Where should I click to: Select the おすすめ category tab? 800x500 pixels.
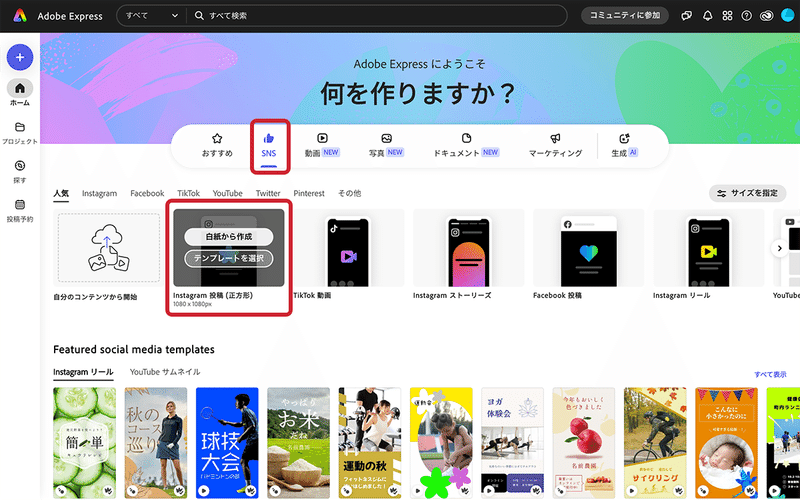tap(217, 145)
